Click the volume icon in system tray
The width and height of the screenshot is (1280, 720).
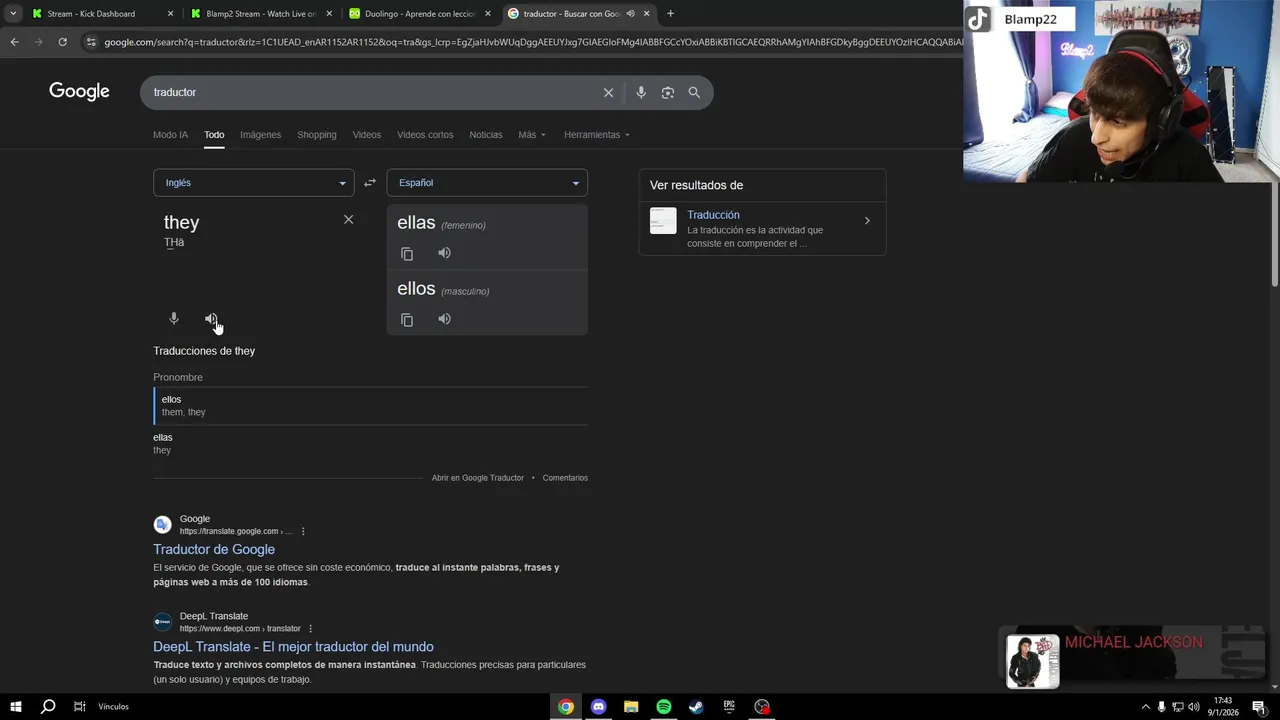(x=1194, y=707)
